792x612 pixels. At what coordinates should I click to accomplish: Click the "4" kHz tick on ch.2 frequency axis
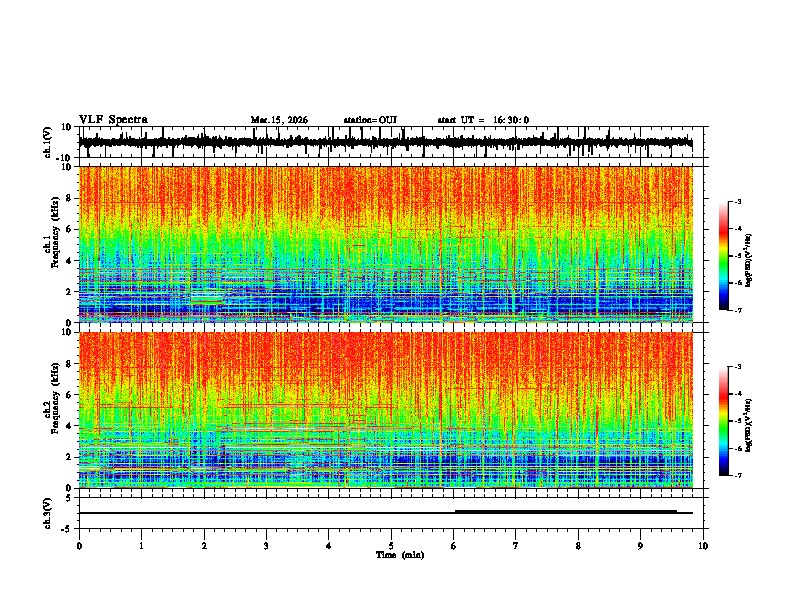[69, 426]
